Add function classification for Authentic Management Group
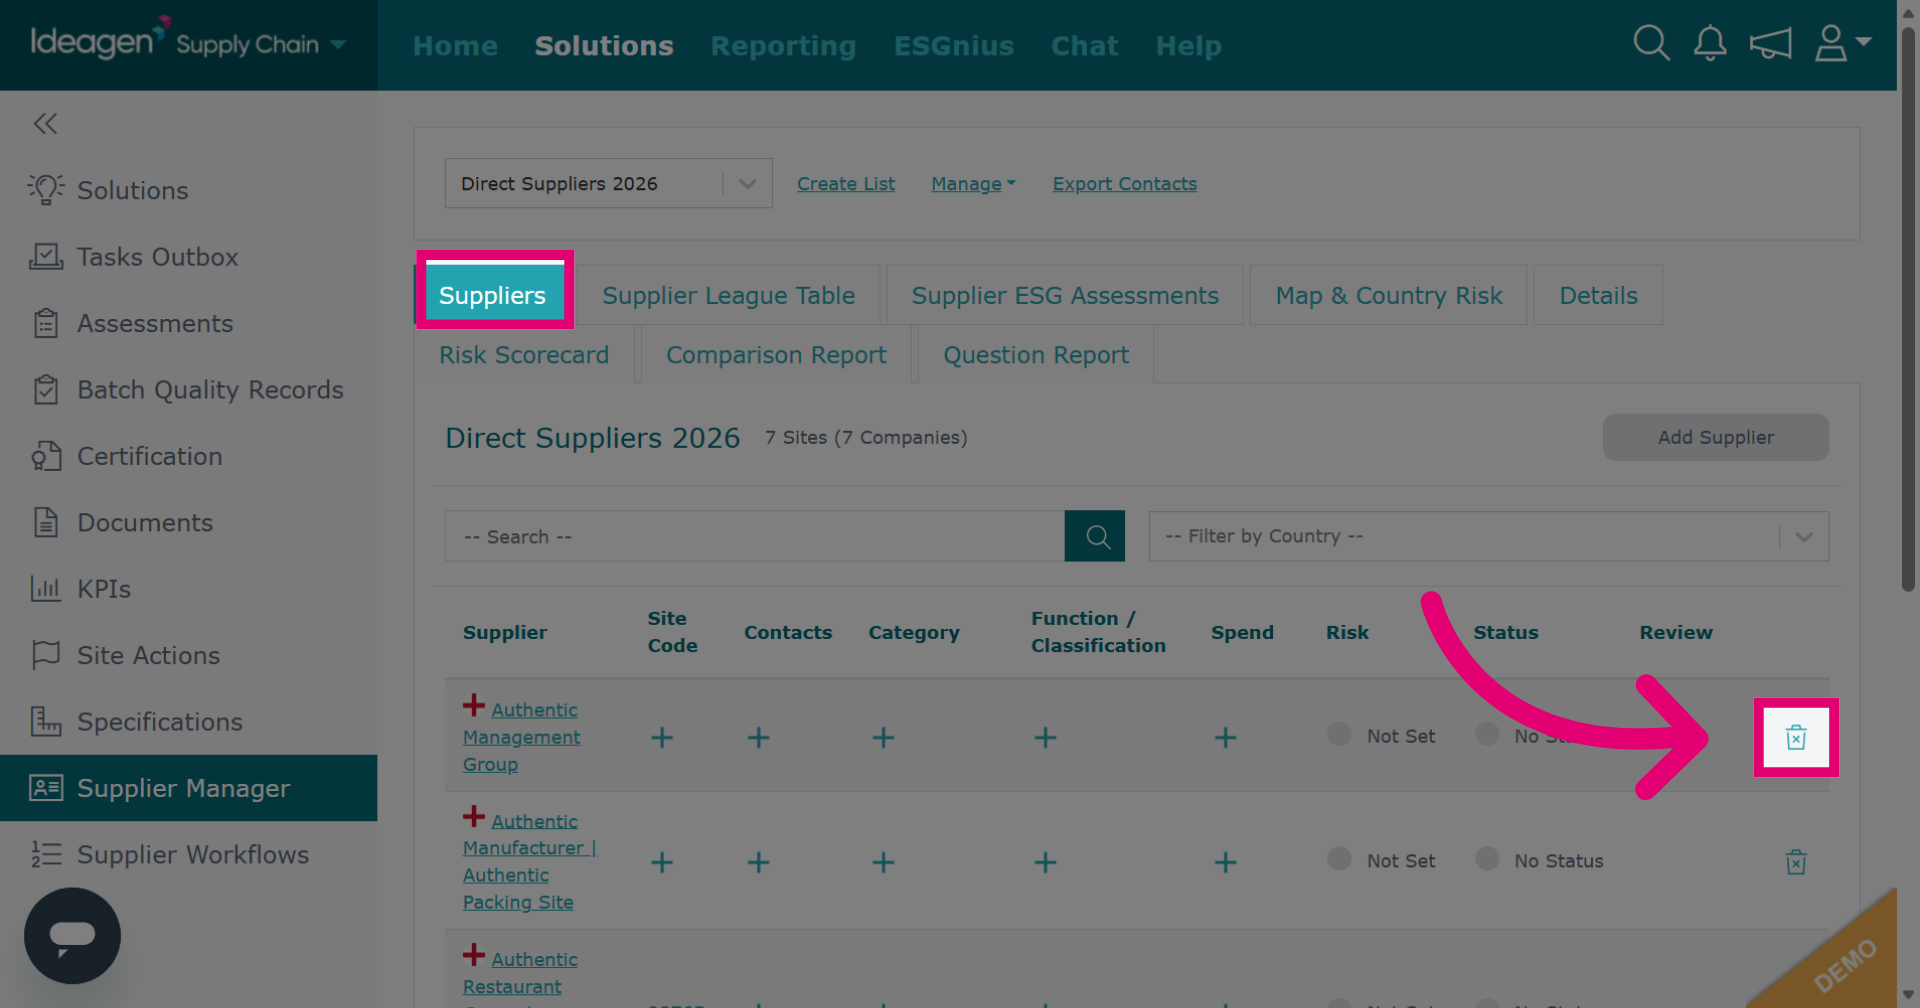1920x1008 pixels. pyautogui.click(x=1045, y=738)
